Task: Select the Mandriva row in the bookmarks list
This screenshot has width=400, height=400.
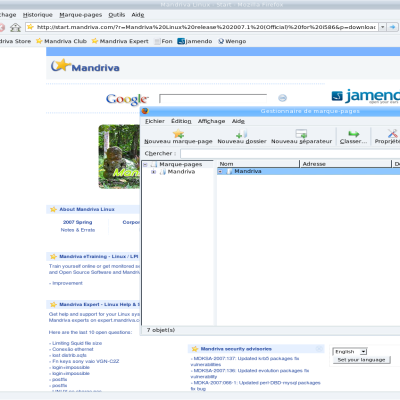Action: tap(308, 171)
